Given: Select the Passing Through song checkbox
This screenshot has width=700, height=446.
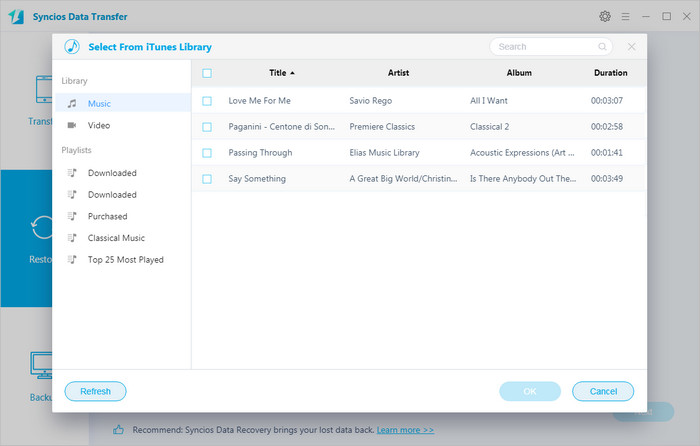Looking at the screenshot, I should [207, 153].
